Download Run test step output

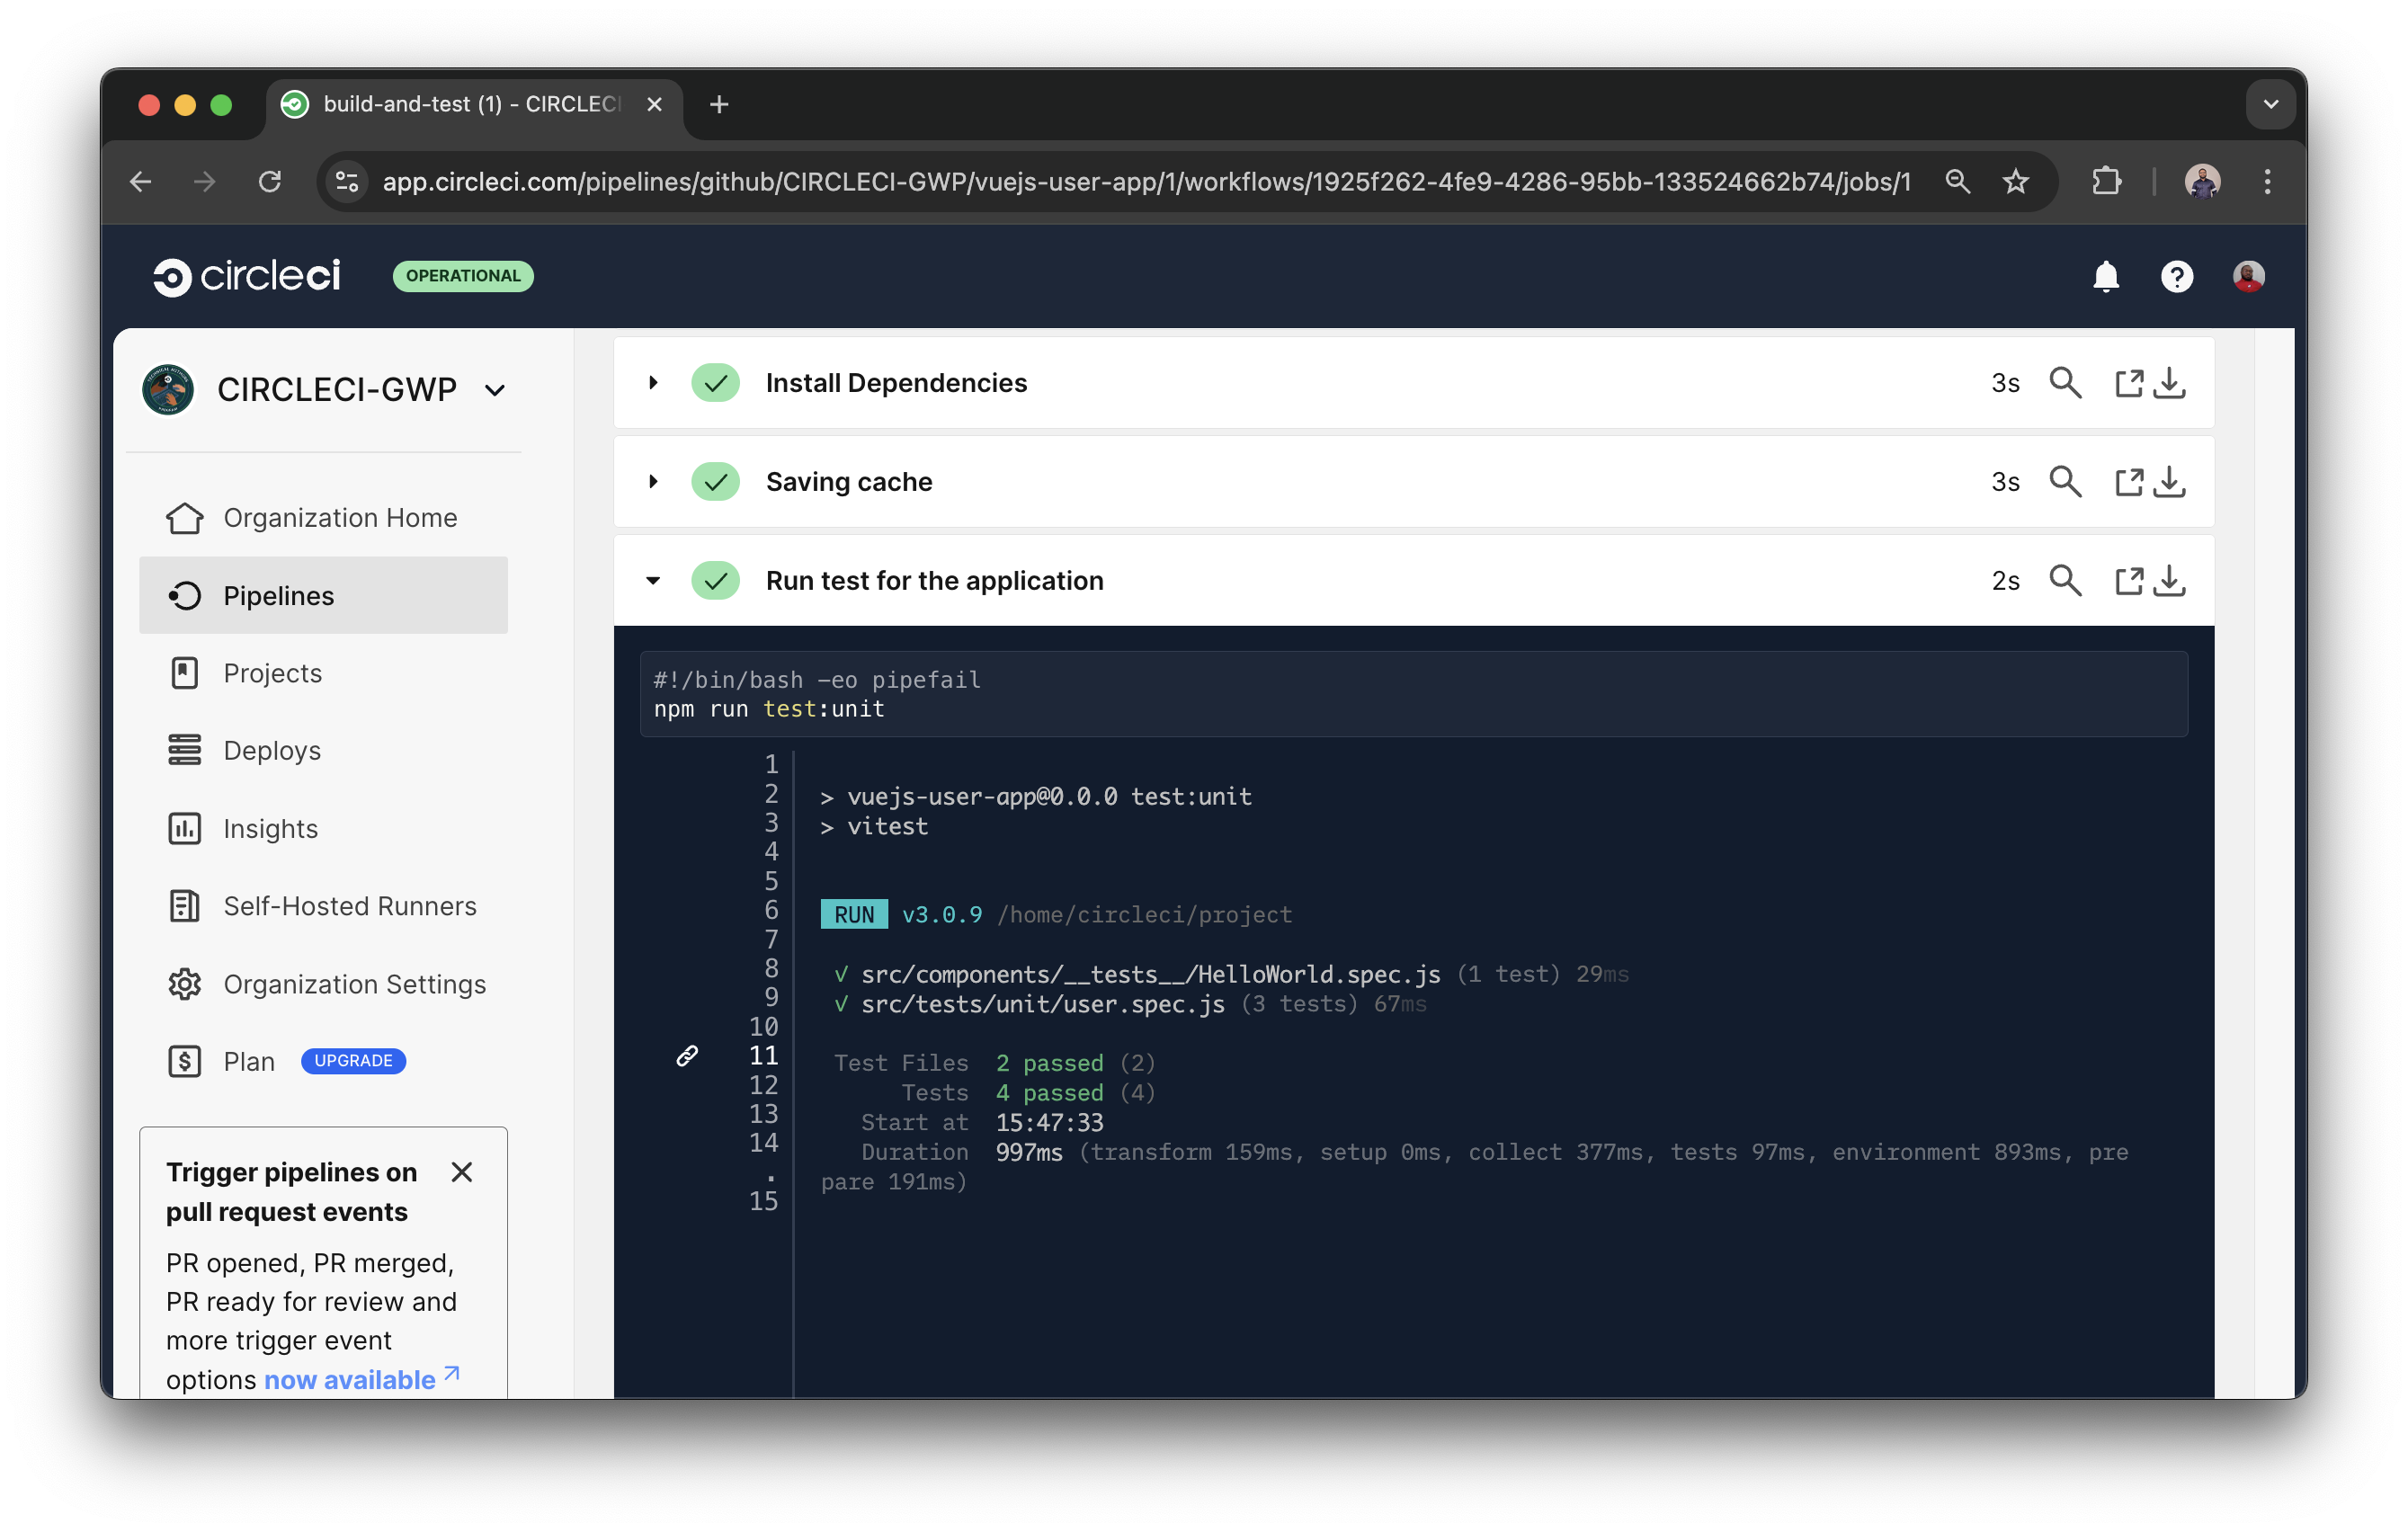[x=2170, y=580]
